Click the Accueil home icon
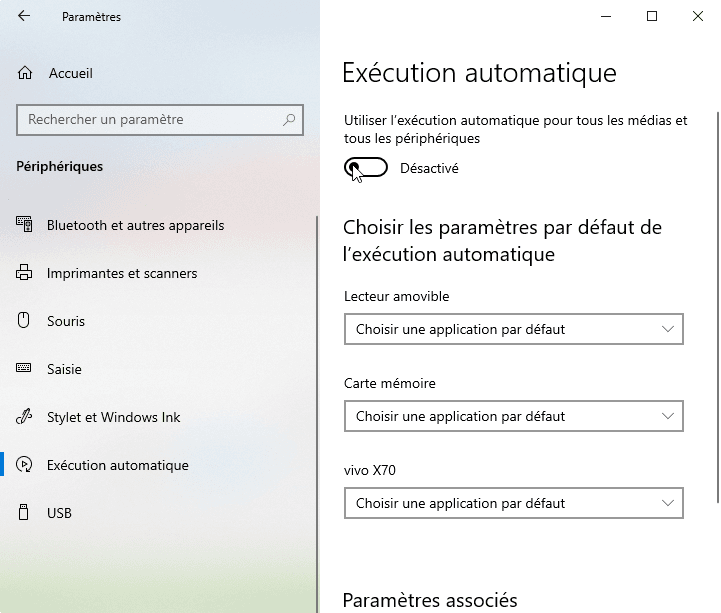 [25, 73]
